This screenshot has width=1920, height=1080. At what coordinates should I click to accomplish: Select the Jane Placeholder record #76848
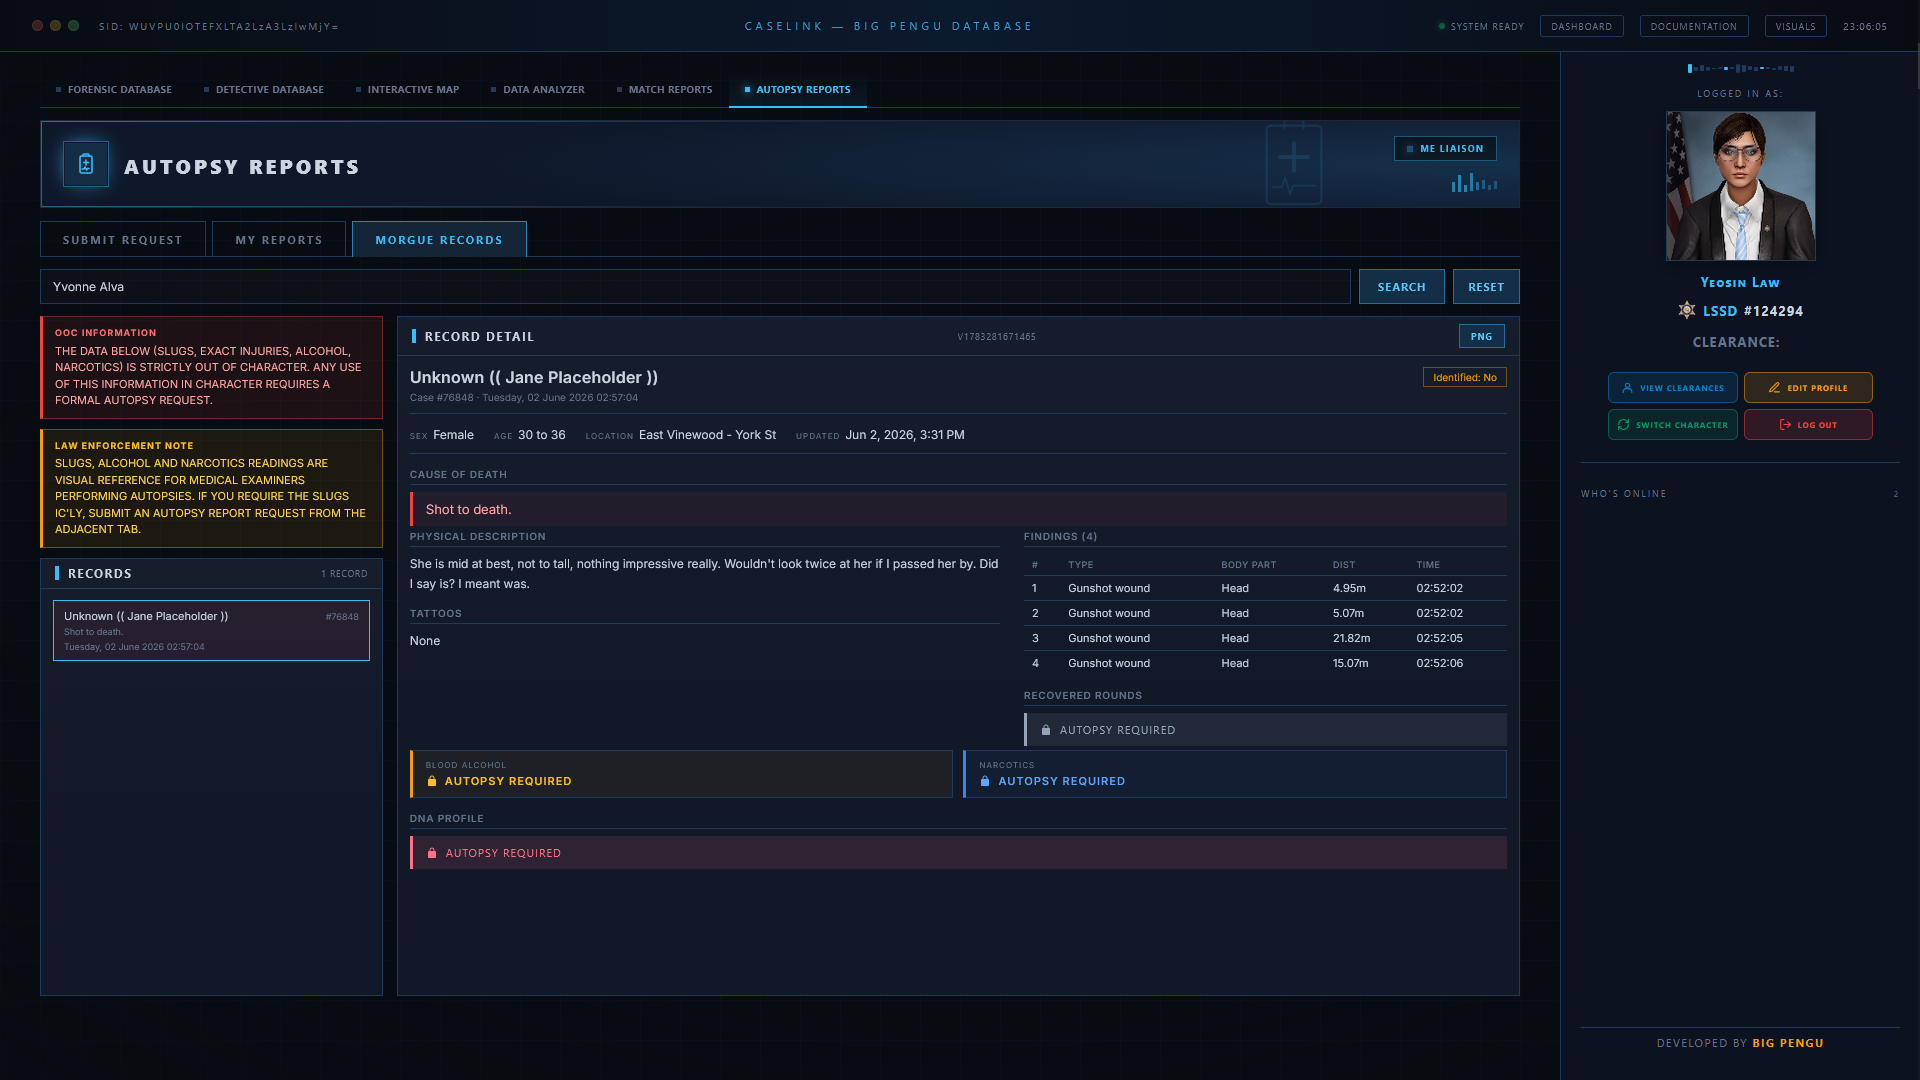tap(211, 631)
